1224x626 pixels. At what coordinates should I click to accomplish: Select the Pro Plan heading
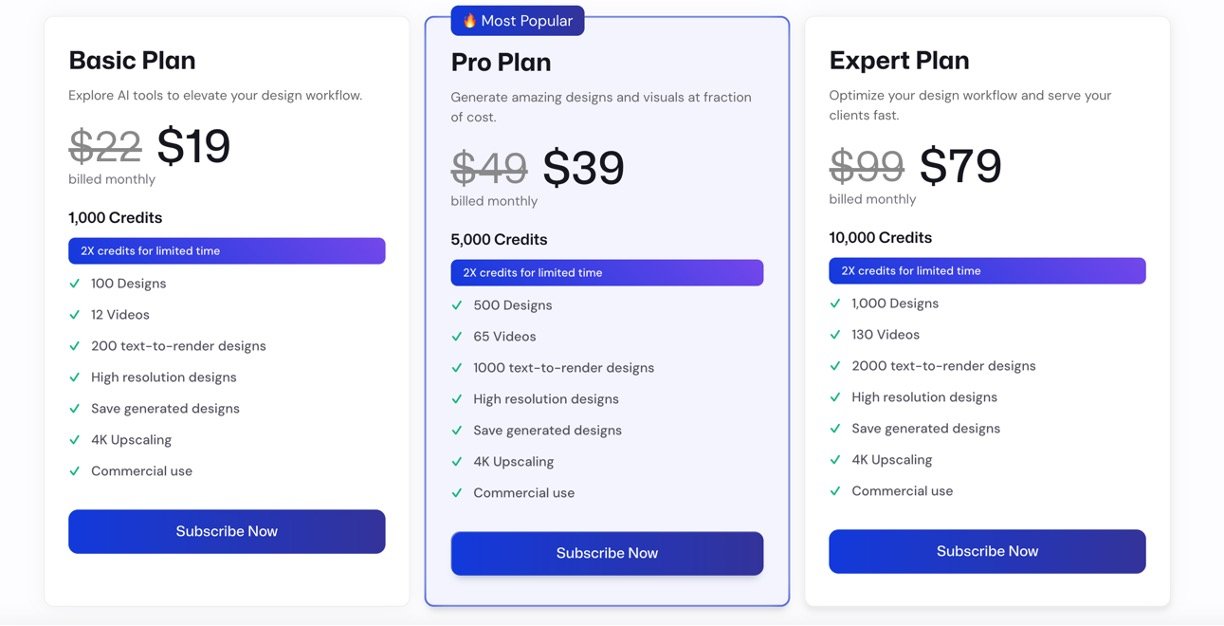501,62
